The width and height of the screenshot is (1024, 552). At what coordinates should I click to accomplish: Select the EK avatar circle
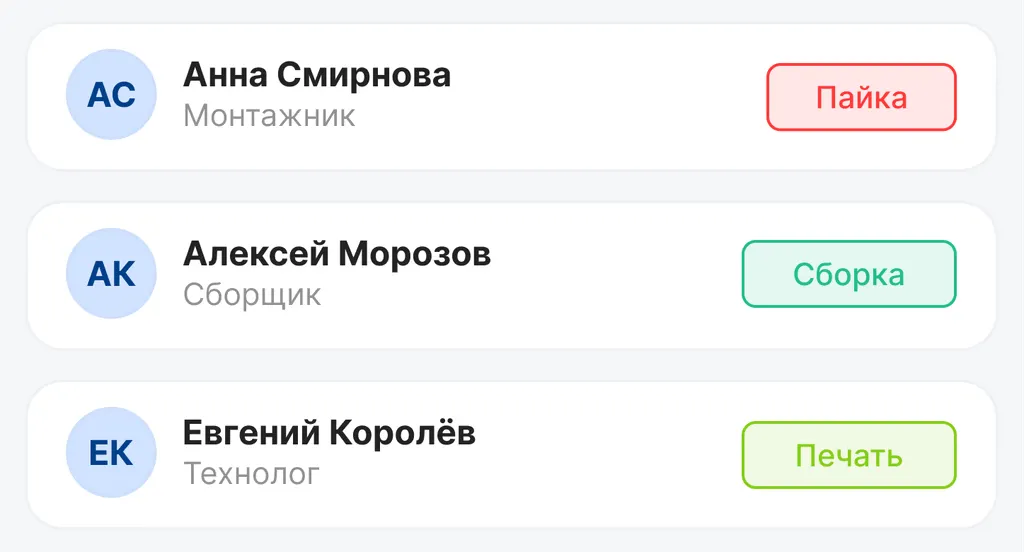[x=111, y=453]
